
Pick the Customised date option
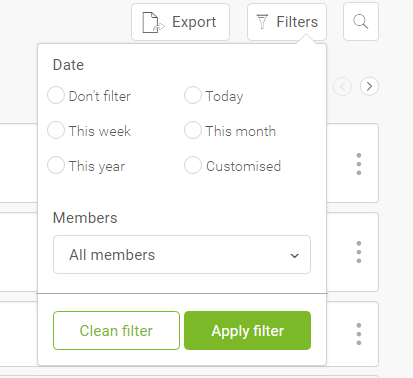193,165
